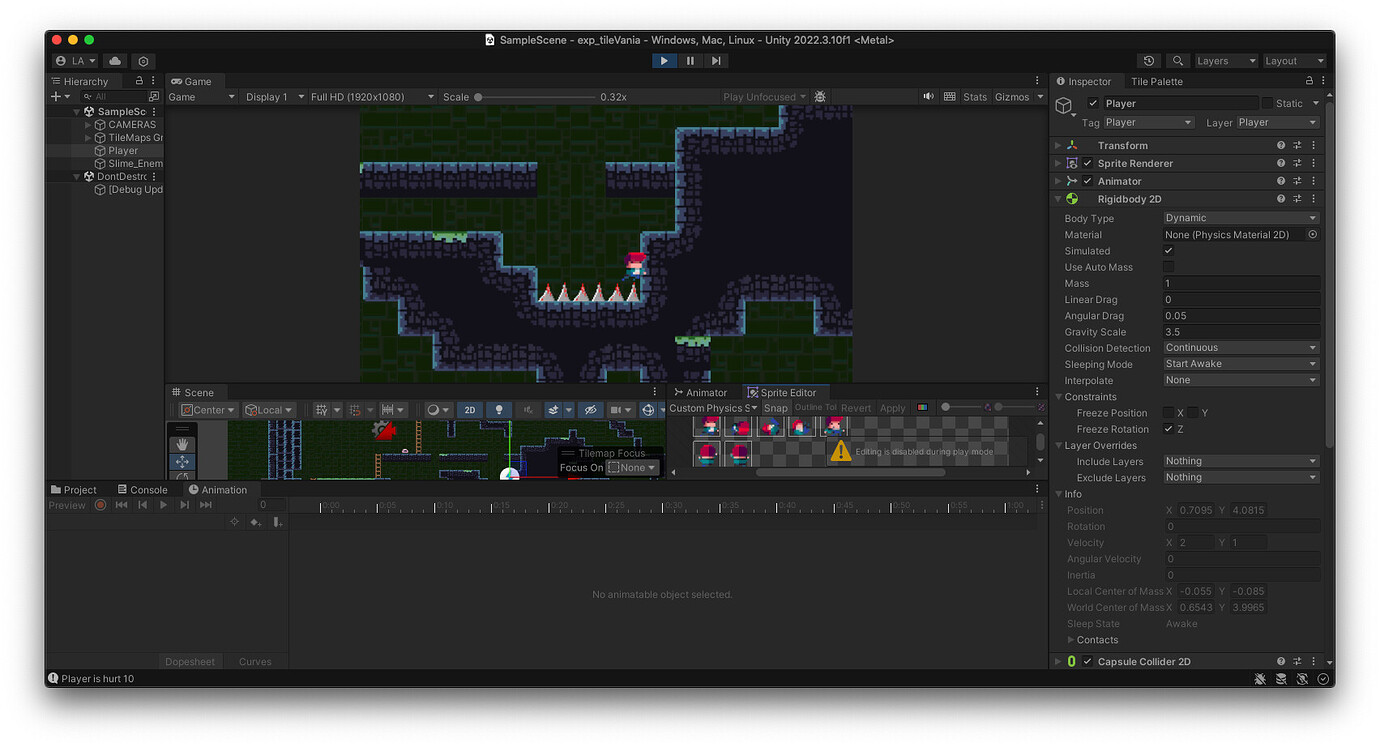Image resolution: width=1380 pixels, height=746 pixels.
Task: Enable Use Auto Mass checkbox
Action: (x=1168, y=267)
